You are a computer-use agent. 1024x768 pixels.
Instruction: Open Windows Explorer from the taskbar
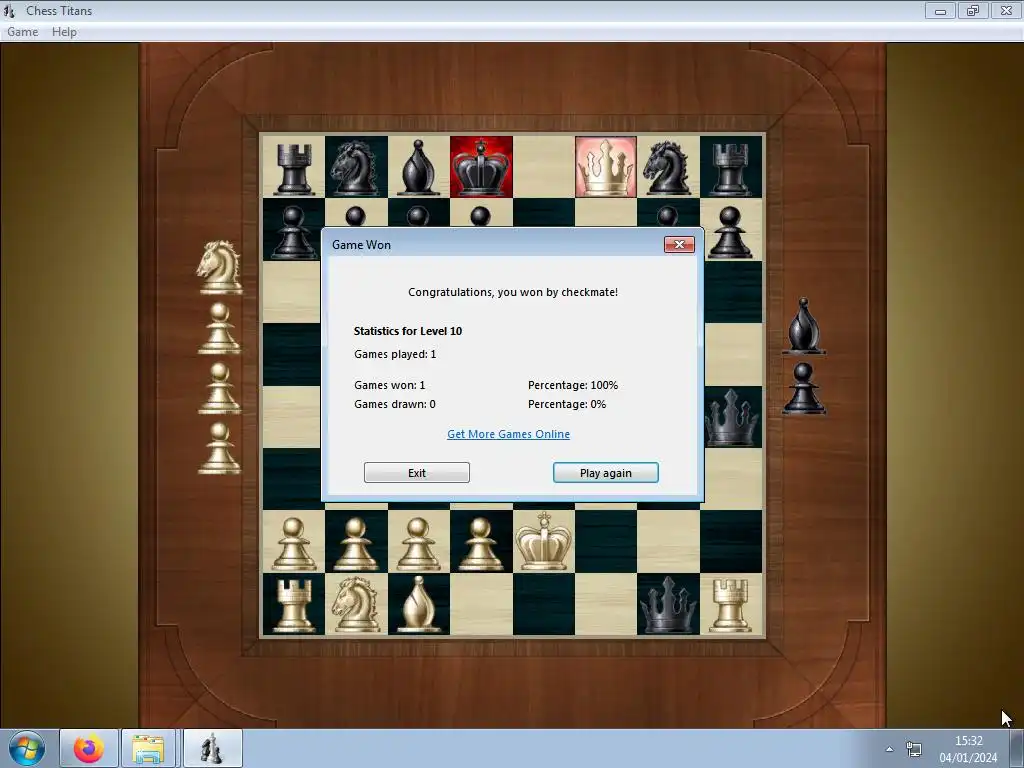click(149, 748)
